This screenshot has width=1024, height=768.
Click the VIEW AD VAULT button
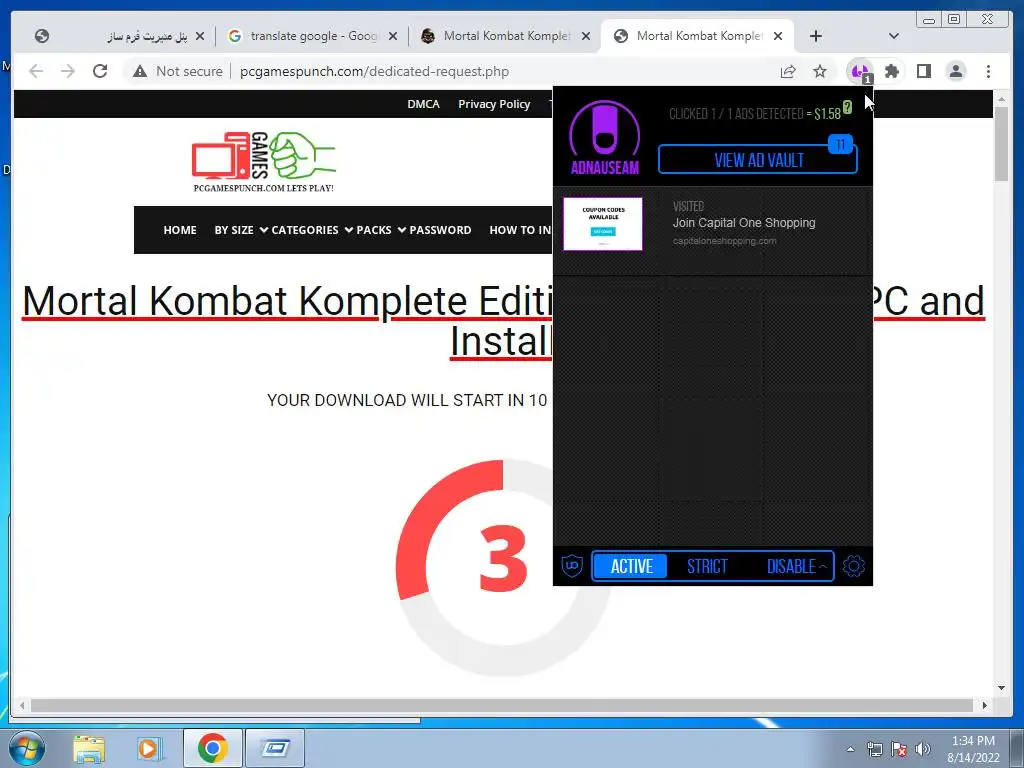coord(758,160)
